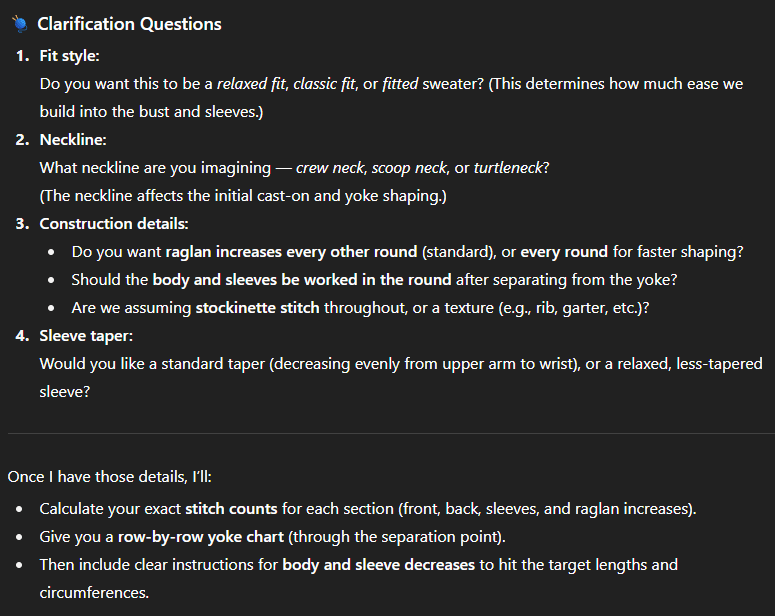Click the italic "crew neck" text
Screen dimensions: 775x616
point(331,168)
